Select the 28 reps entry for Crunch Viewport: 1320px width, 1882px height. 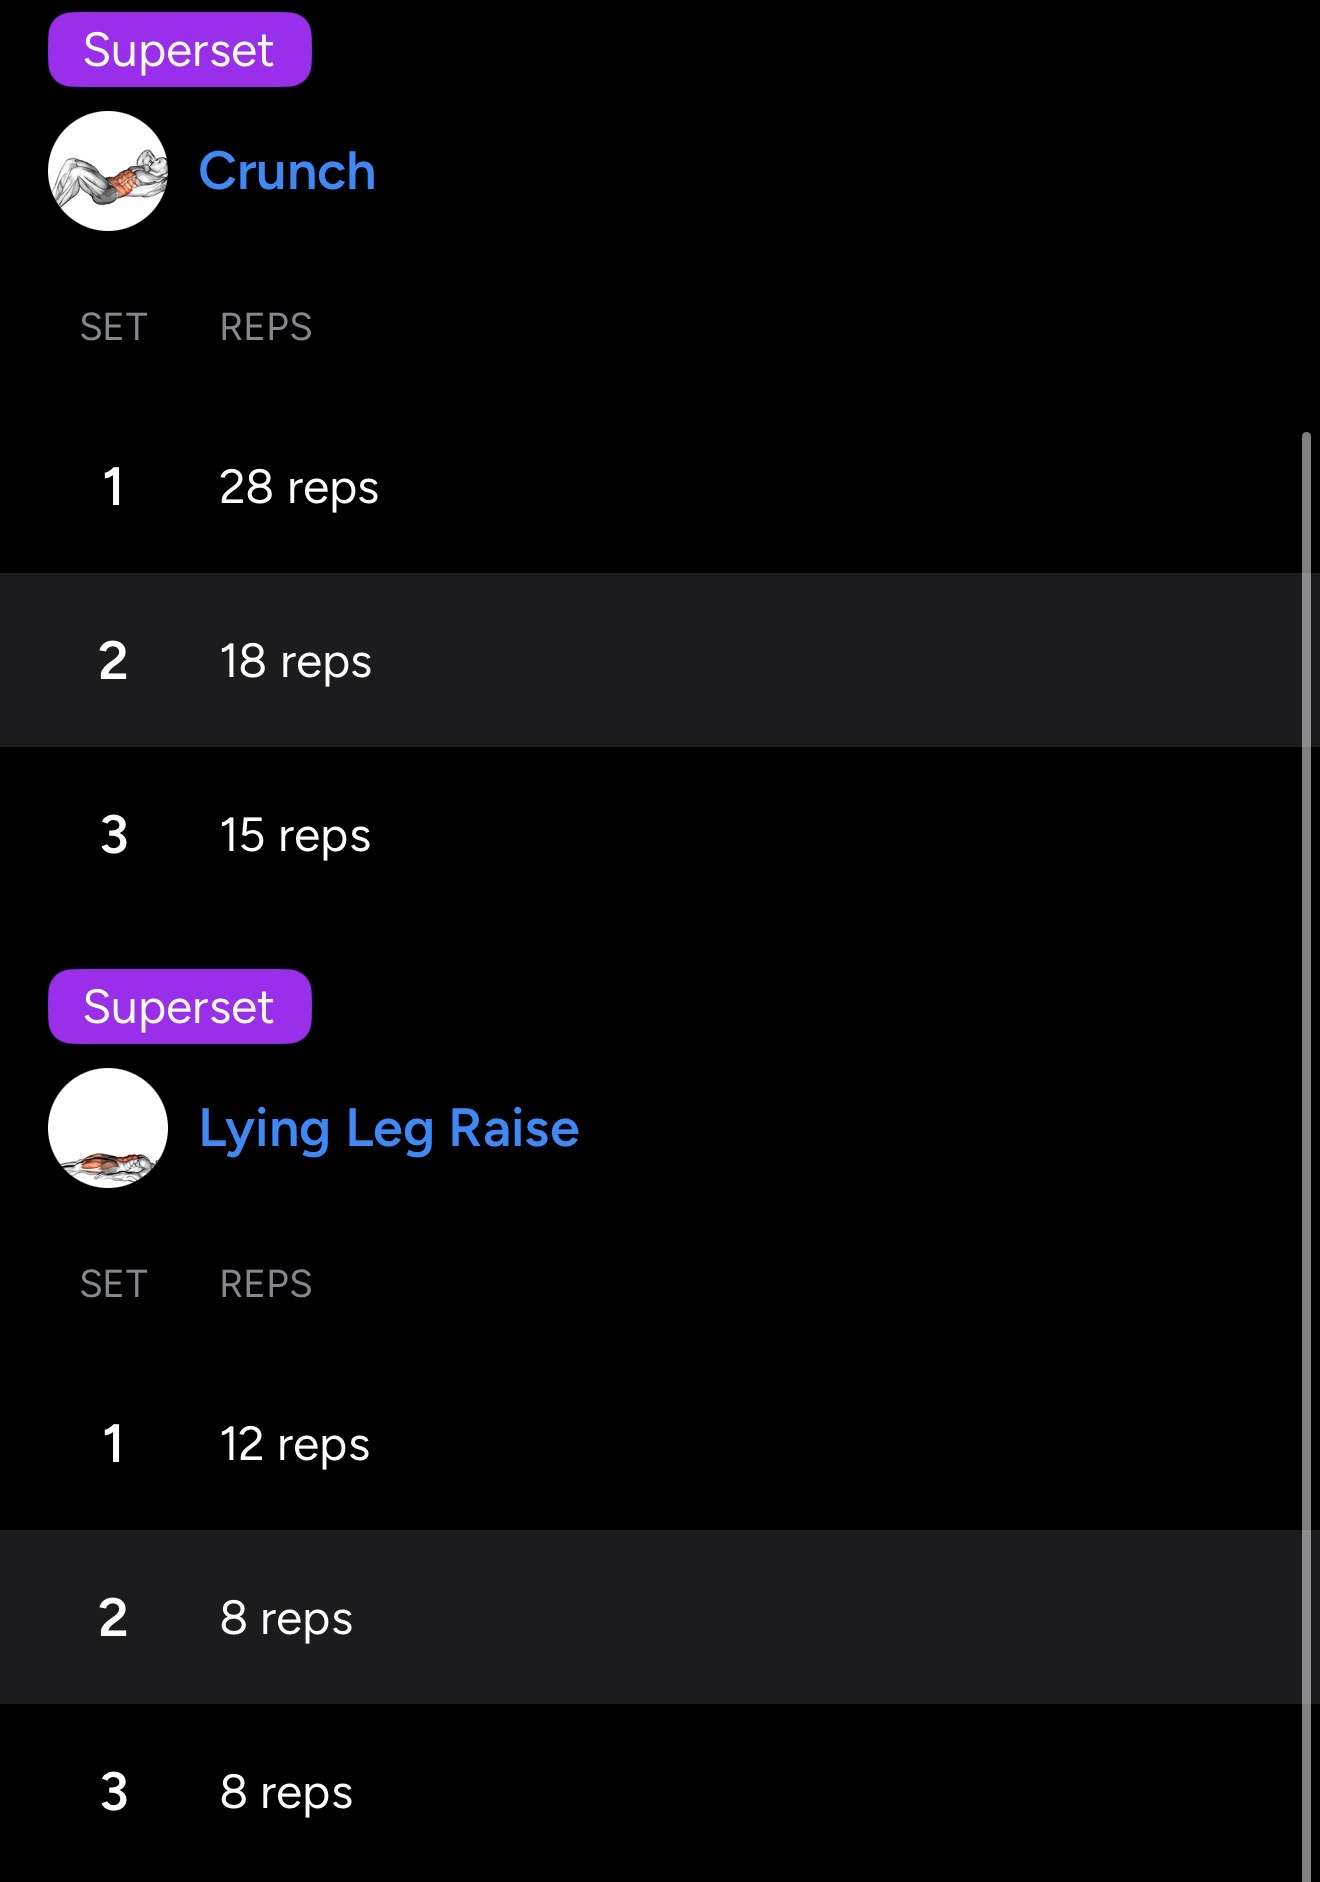point(299,488)
